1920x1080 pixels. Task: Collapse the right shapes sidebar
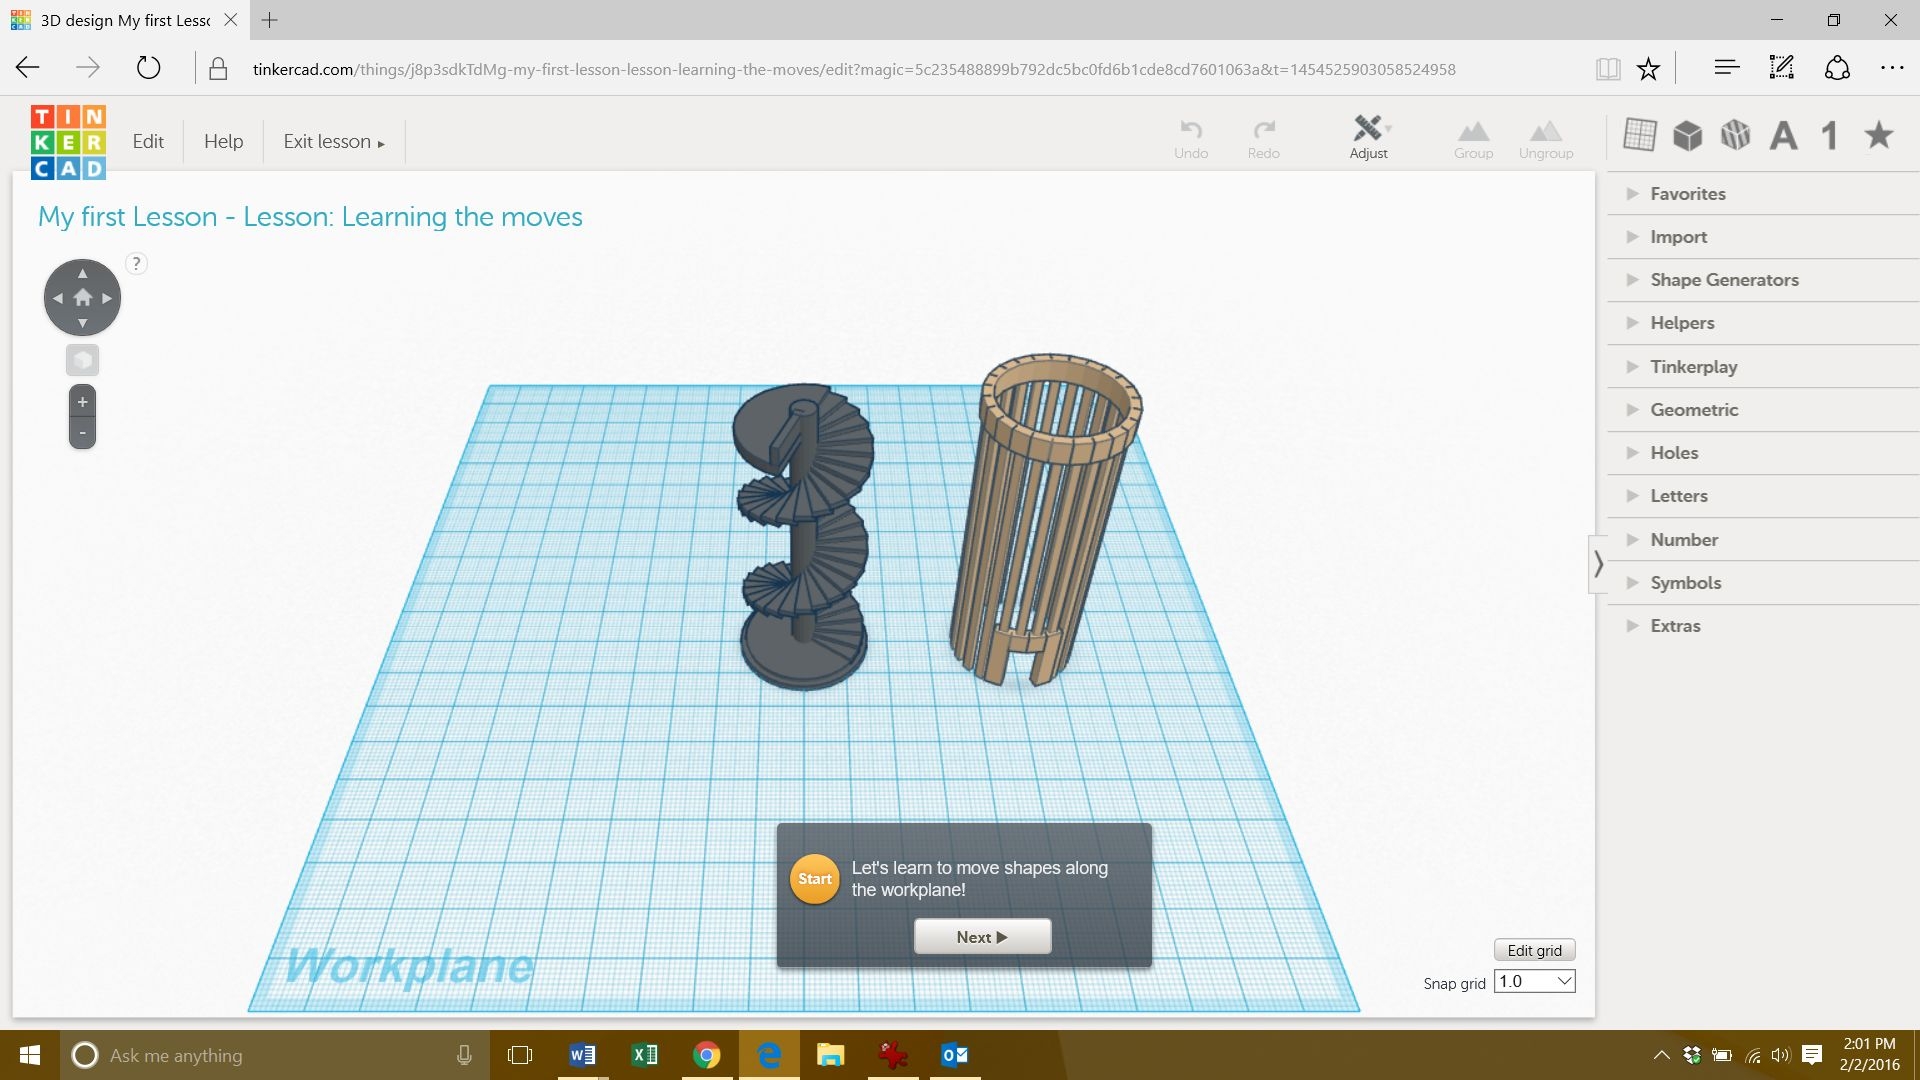(x=1598, y=564)
